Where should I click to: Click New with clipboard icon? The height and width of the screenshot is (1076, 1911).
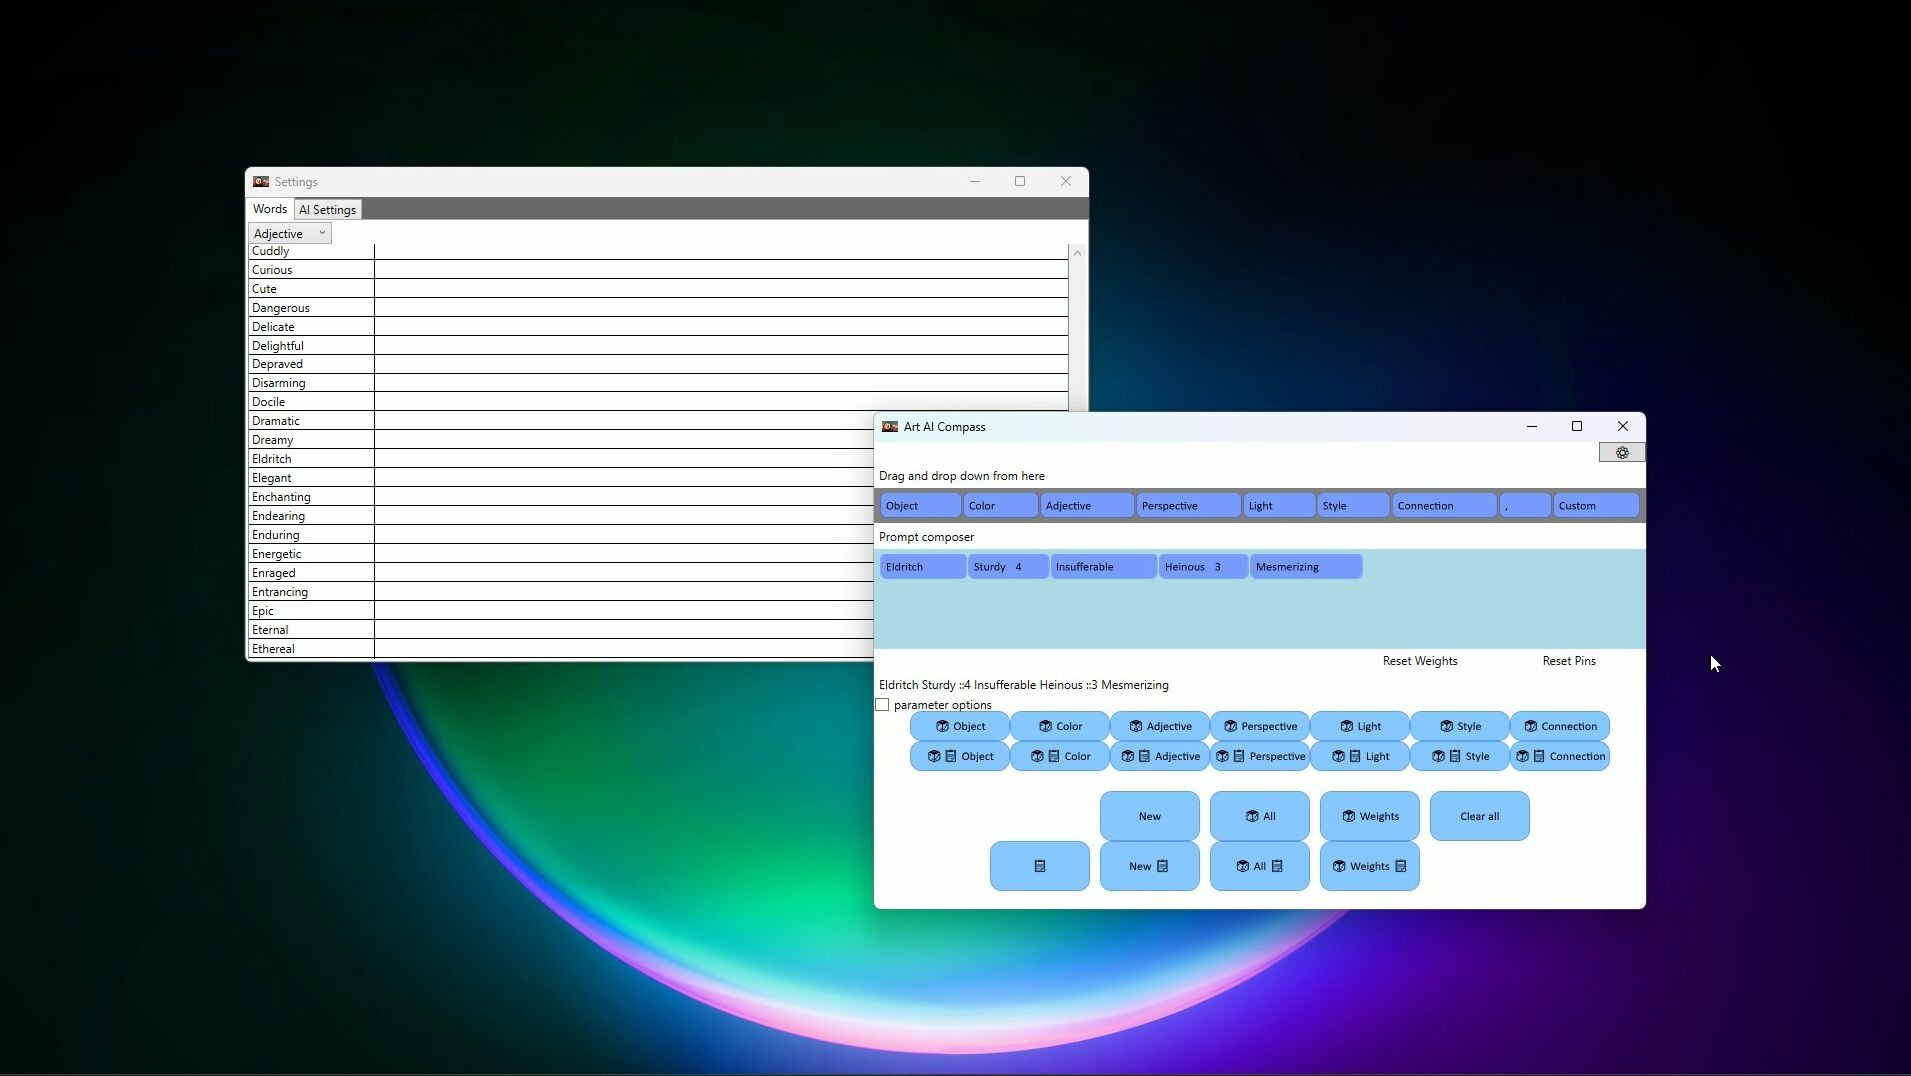[x=1149, y=866]
